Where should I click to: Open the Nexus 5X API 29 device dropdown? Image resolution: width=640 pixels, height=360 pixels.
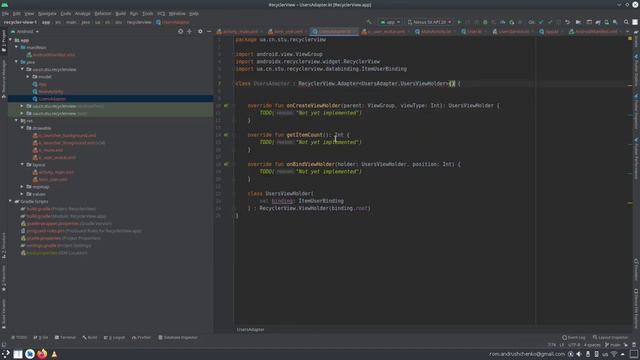tap(430, 22)
